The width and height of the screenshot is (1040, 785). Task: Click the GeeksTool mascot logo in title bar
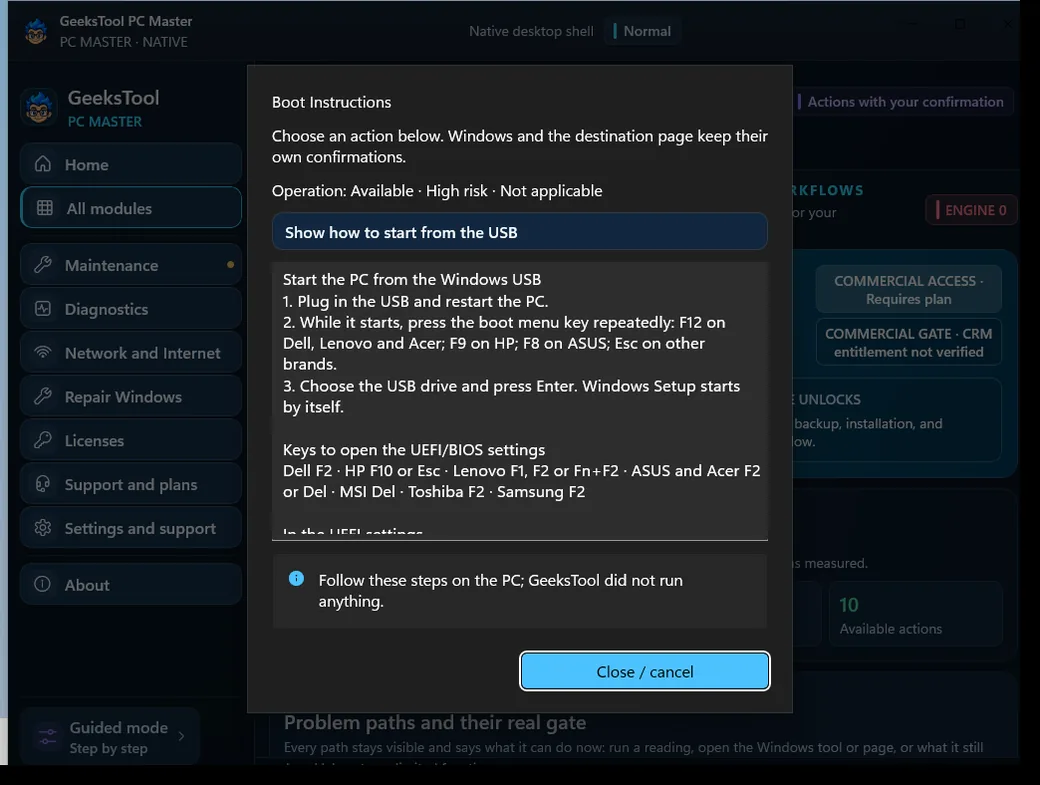pyautogui.click(x=36, y=31)
